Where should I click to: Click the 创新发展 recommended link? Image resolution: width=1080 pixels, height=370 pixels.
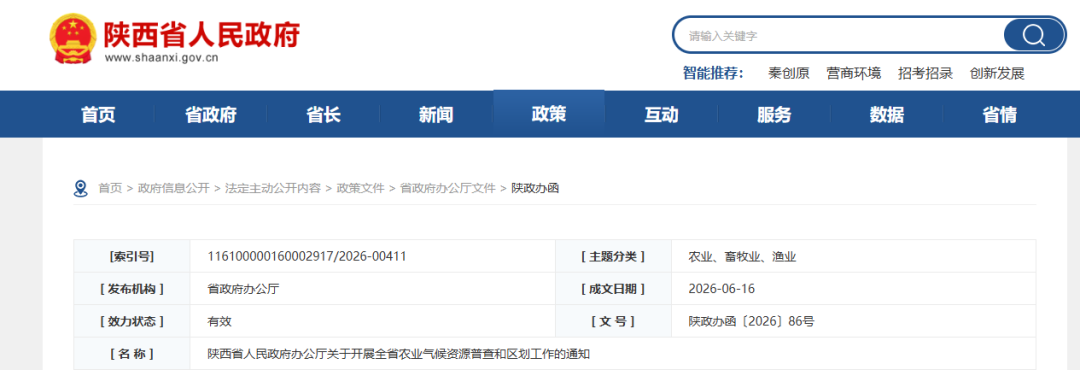(x=997, y=73)
